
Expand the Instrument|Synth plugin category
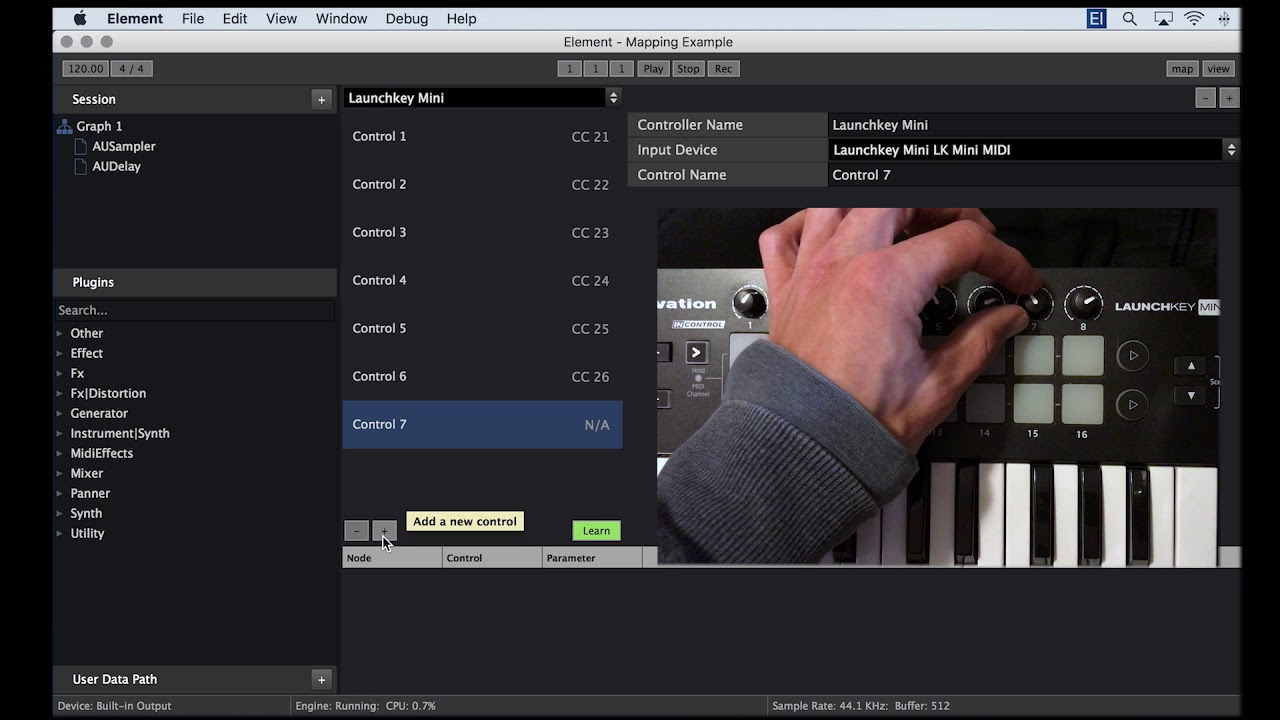pos(60,433)
